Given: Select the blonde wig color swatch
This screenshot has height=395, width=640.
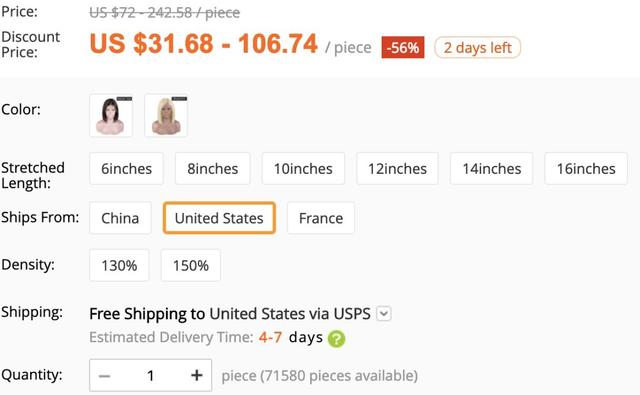Looking at the screenshot, I should tap(166, 115).
